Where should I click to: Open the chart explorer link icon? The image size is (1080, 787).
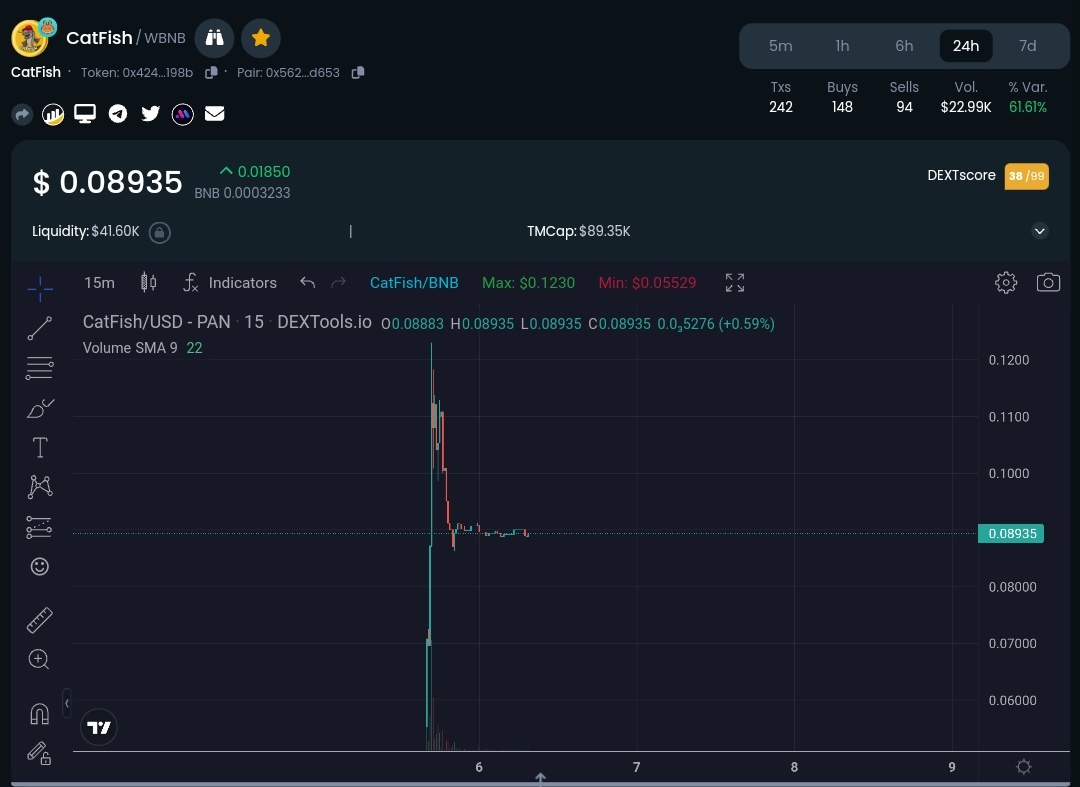pyautogui.click(x=53, y=114)
